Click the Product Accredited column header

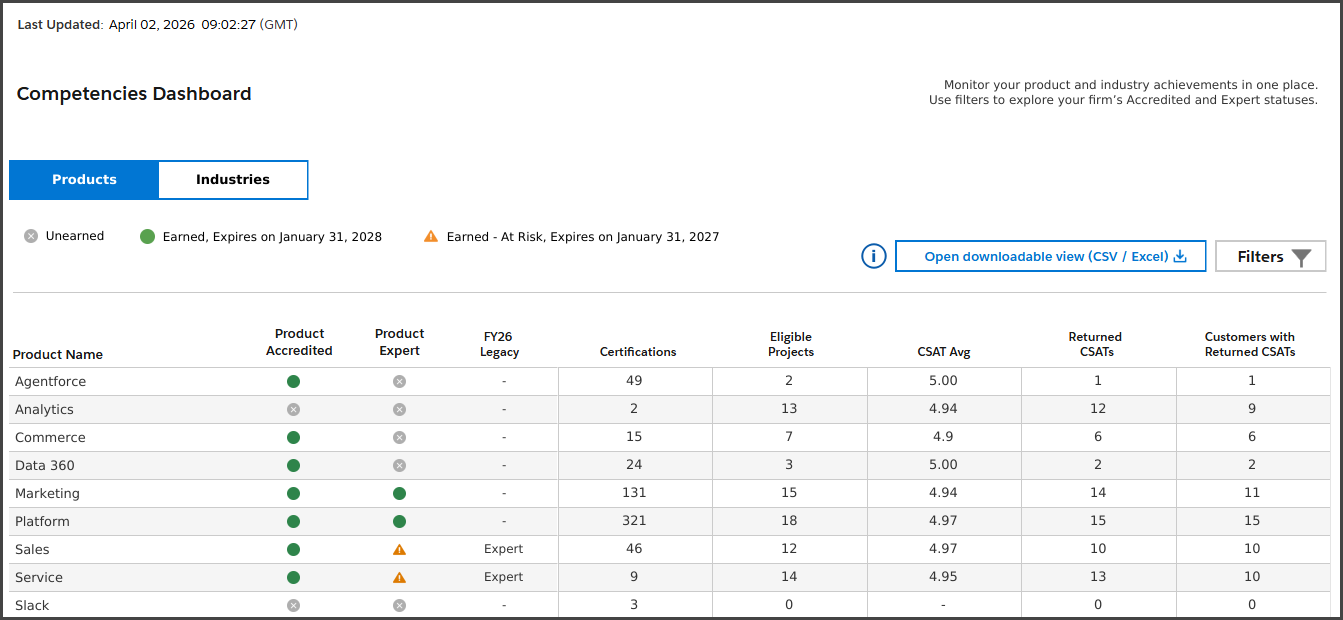(299, 342)
